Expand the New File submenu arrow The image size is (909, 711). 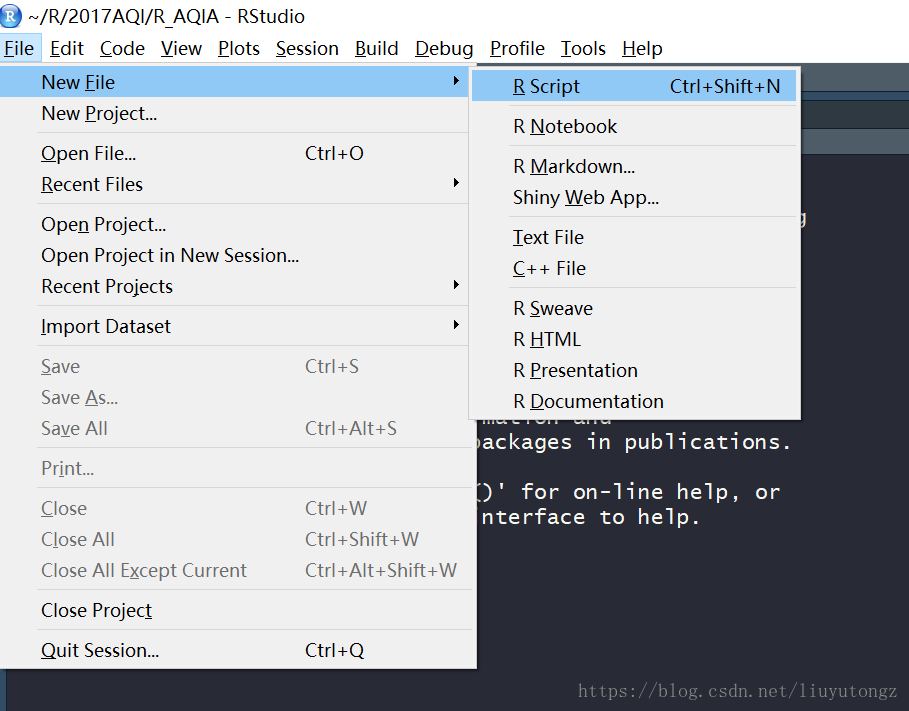[456, 81]
